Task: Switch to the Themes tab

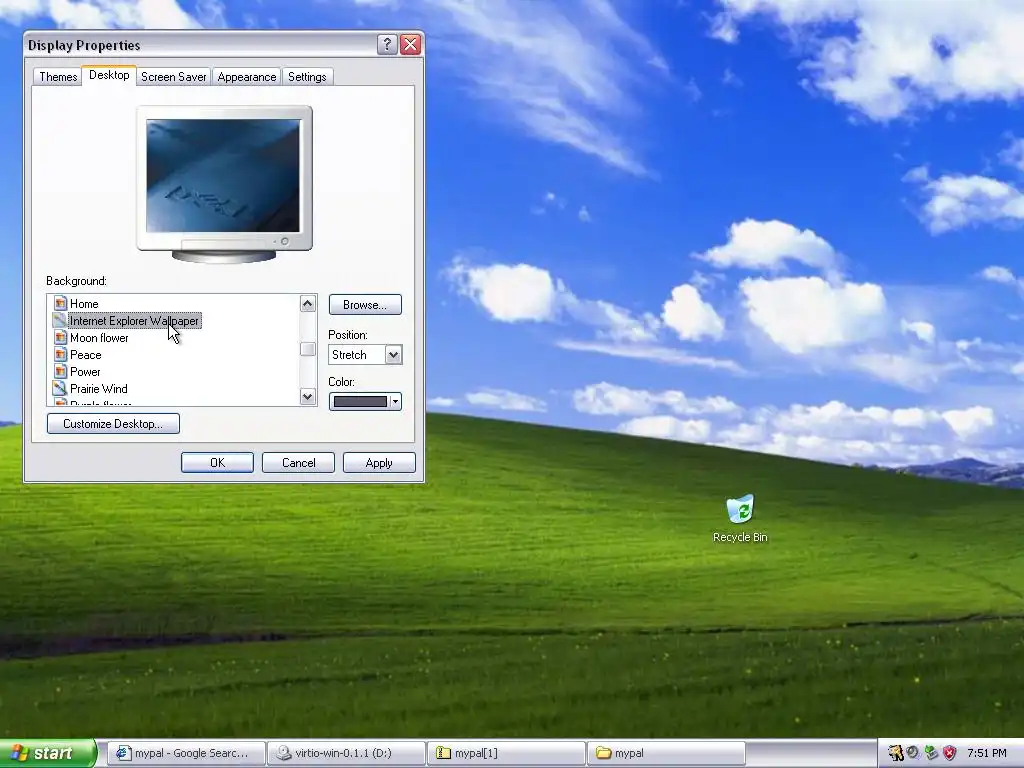Action: 58,77
